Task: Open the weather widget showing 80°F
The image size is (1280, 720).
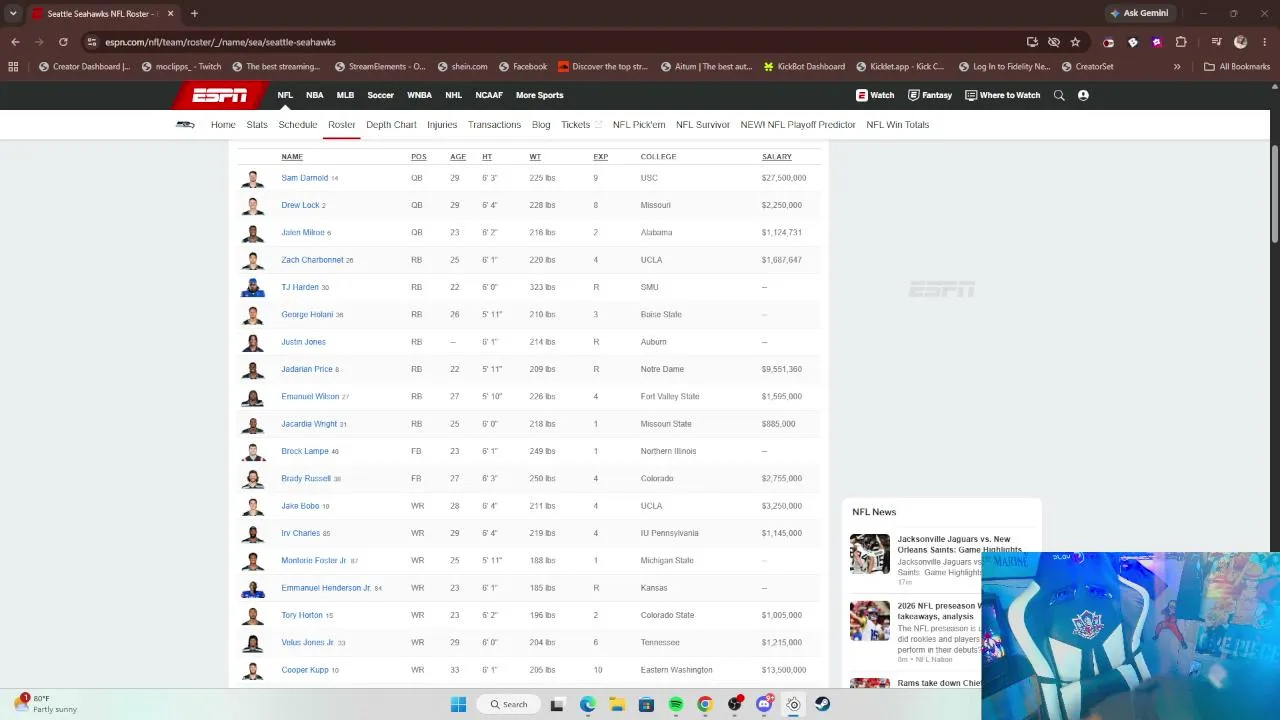Action: 46,704
